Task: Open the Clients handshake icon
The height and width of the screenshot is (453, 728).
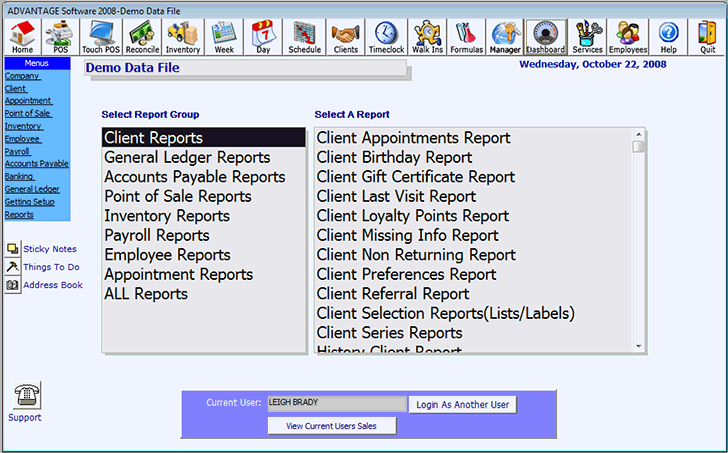Action: (x=345, y=37)
